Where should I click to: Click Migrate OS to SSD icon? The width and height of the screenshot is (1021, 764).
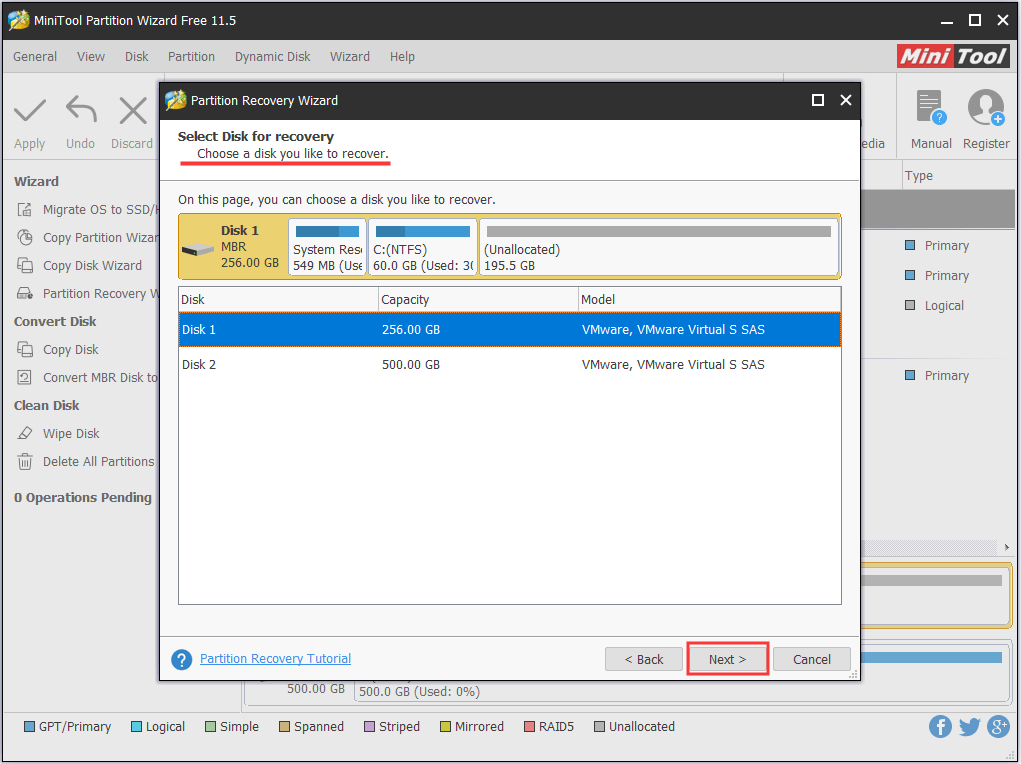(x=25, y=210)
